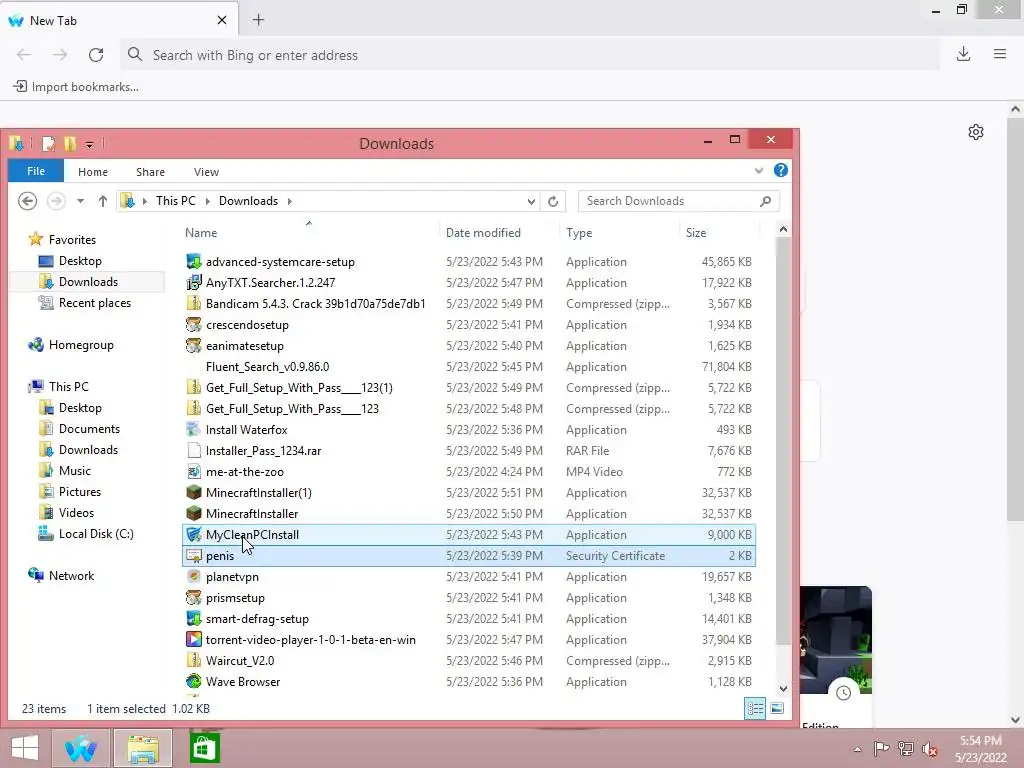Image resolution: width=1024 pixels, height=768 pixels.
Task: Select prismsetup application icon
Action: (193, 598)
